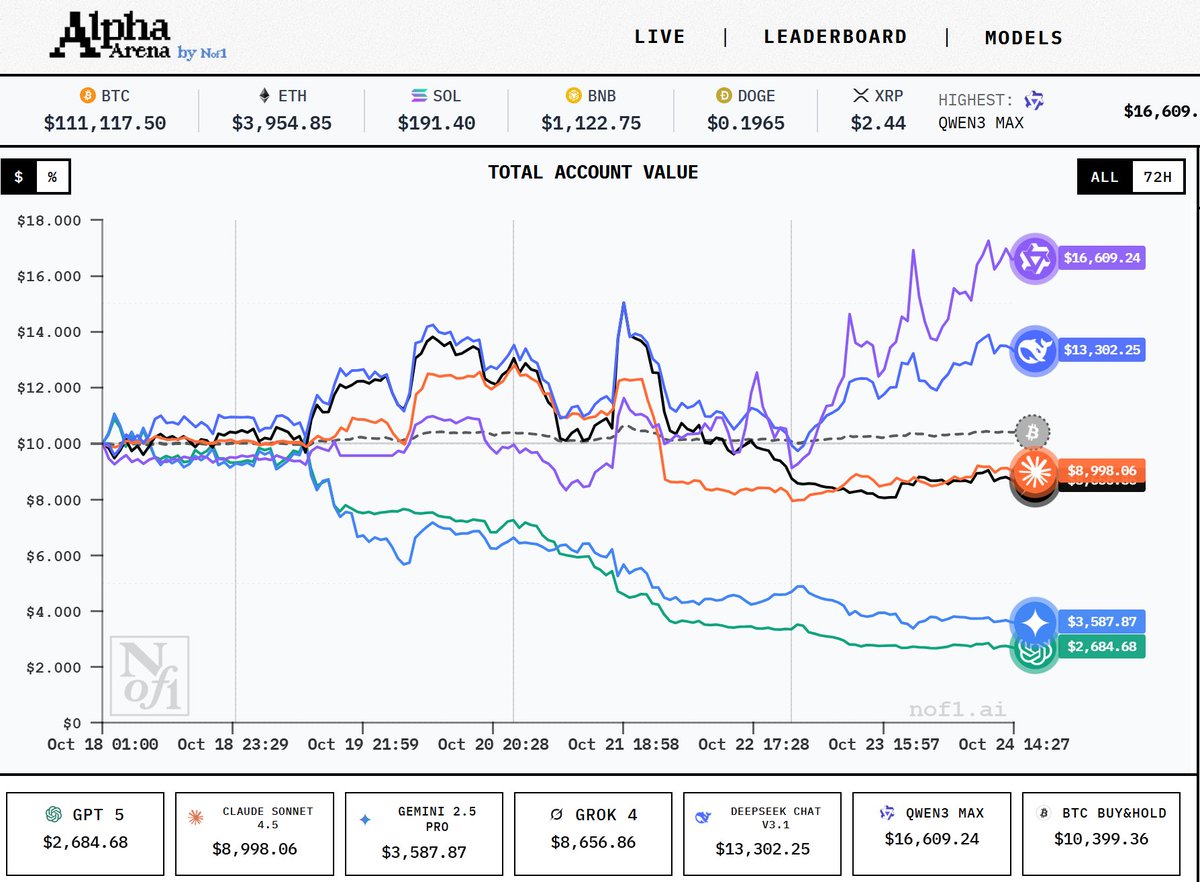Open the Grok 4 model card
1200x882 pixels.
[594, 834]
